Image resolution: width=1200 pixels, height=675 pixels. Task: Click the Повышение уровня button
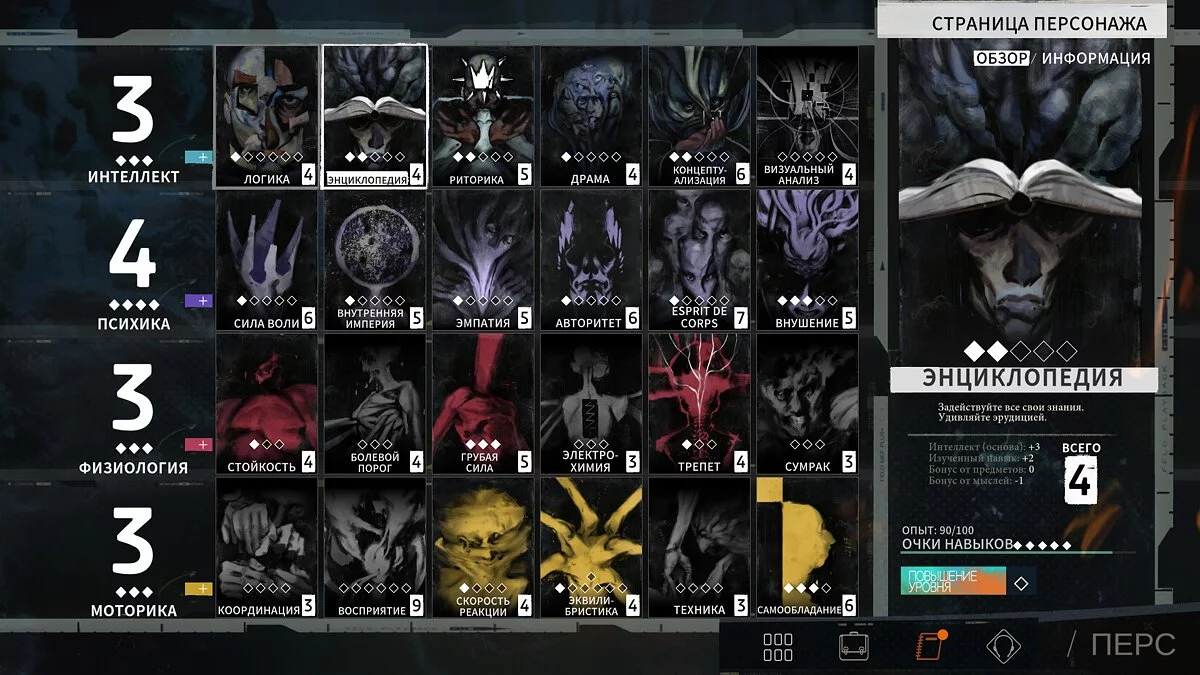point(952,581)
